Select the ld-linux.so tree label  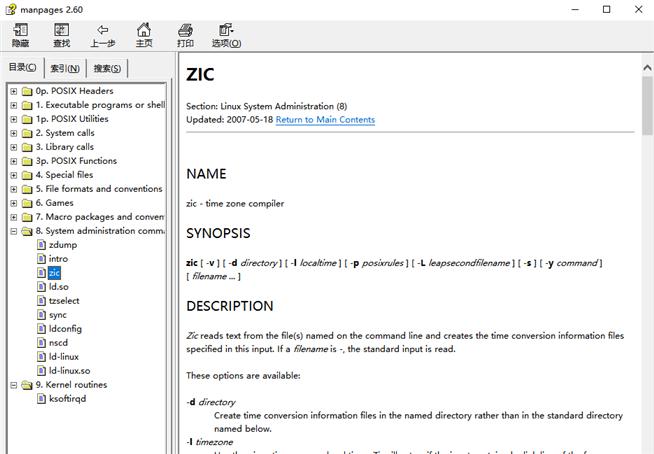click(x=70, y=371)
